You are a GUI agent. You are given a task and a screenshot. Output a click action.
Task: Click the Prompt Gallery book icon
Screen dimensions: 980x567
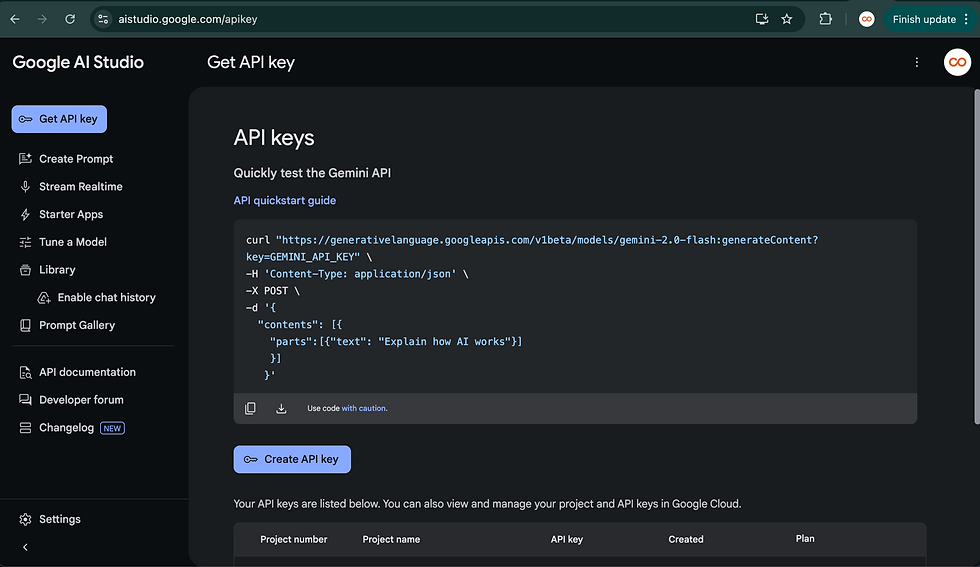click(x=25, y=325)
